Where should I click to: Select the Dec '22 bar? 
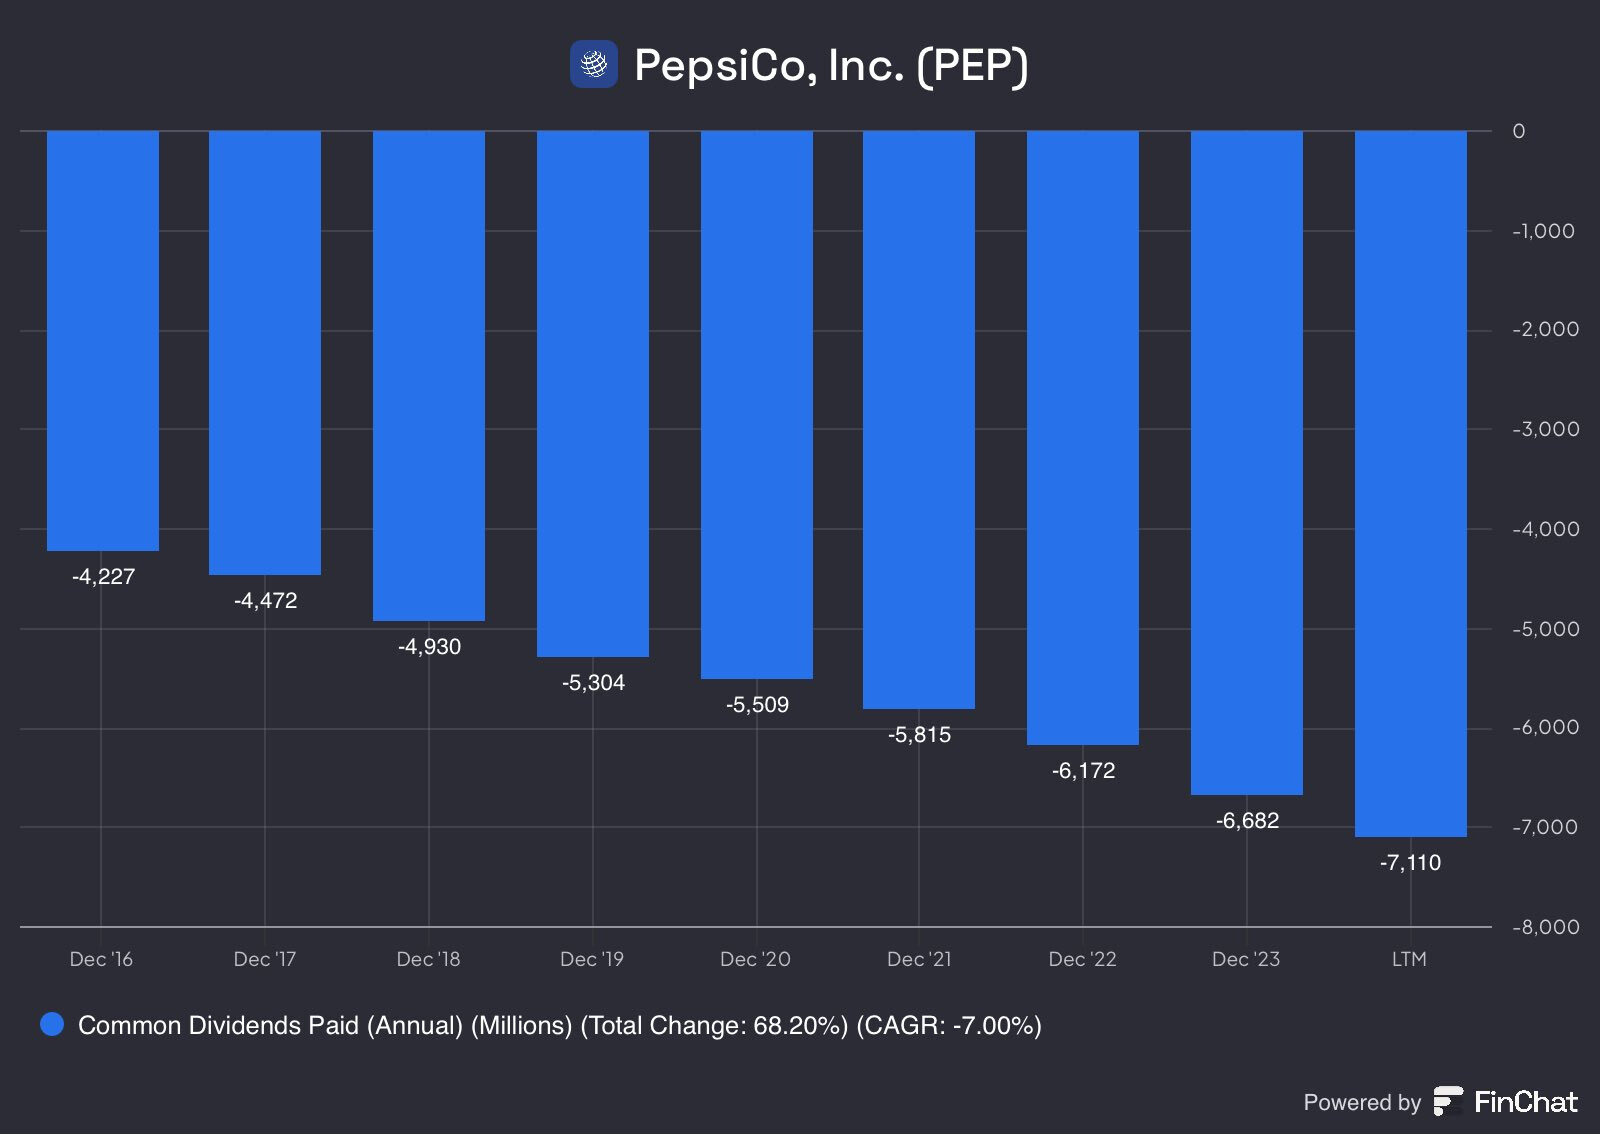1083,438
